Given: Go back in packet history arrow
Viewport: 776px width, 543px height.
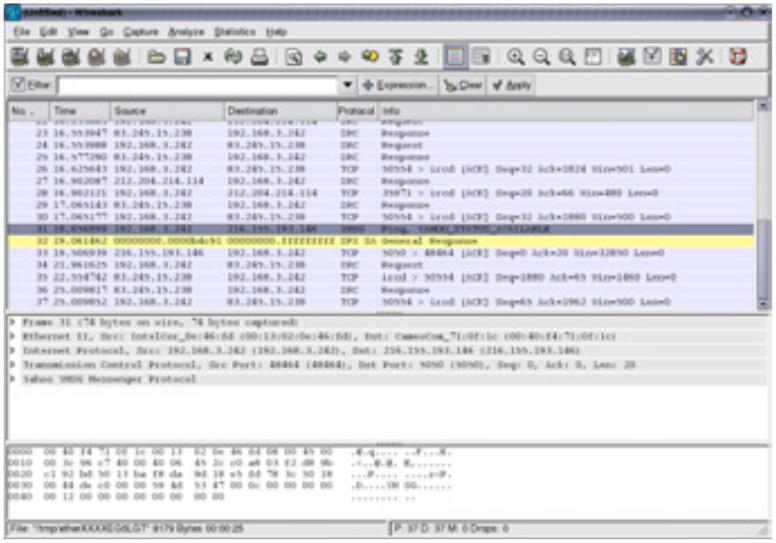Looking at the screenshot, I should 321,58.
